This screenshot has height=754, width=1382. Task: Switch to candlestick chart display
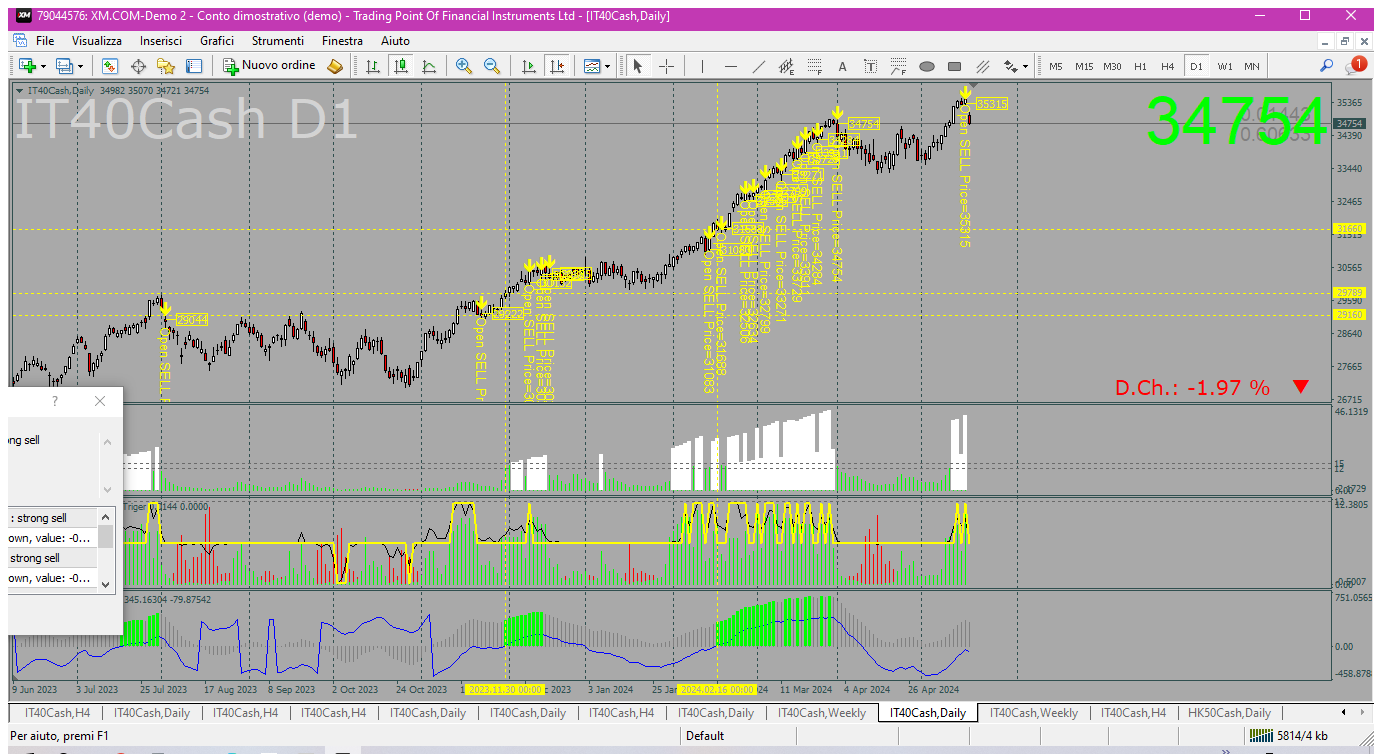click(x=401, y=66)
